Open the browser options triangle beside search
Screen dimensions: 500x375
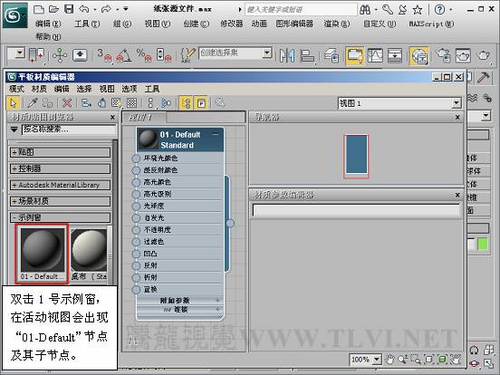pyautogui.click(x=14, y=129)
